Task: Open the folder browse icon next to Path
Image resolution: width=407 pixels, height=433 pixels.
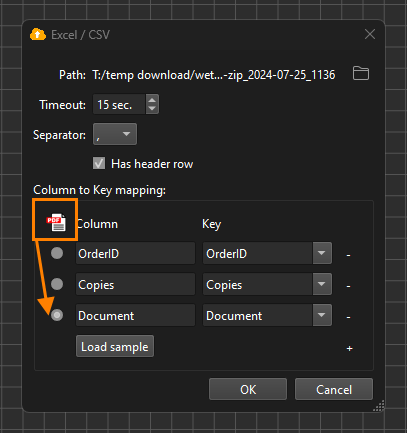Action: click(361, 73)
